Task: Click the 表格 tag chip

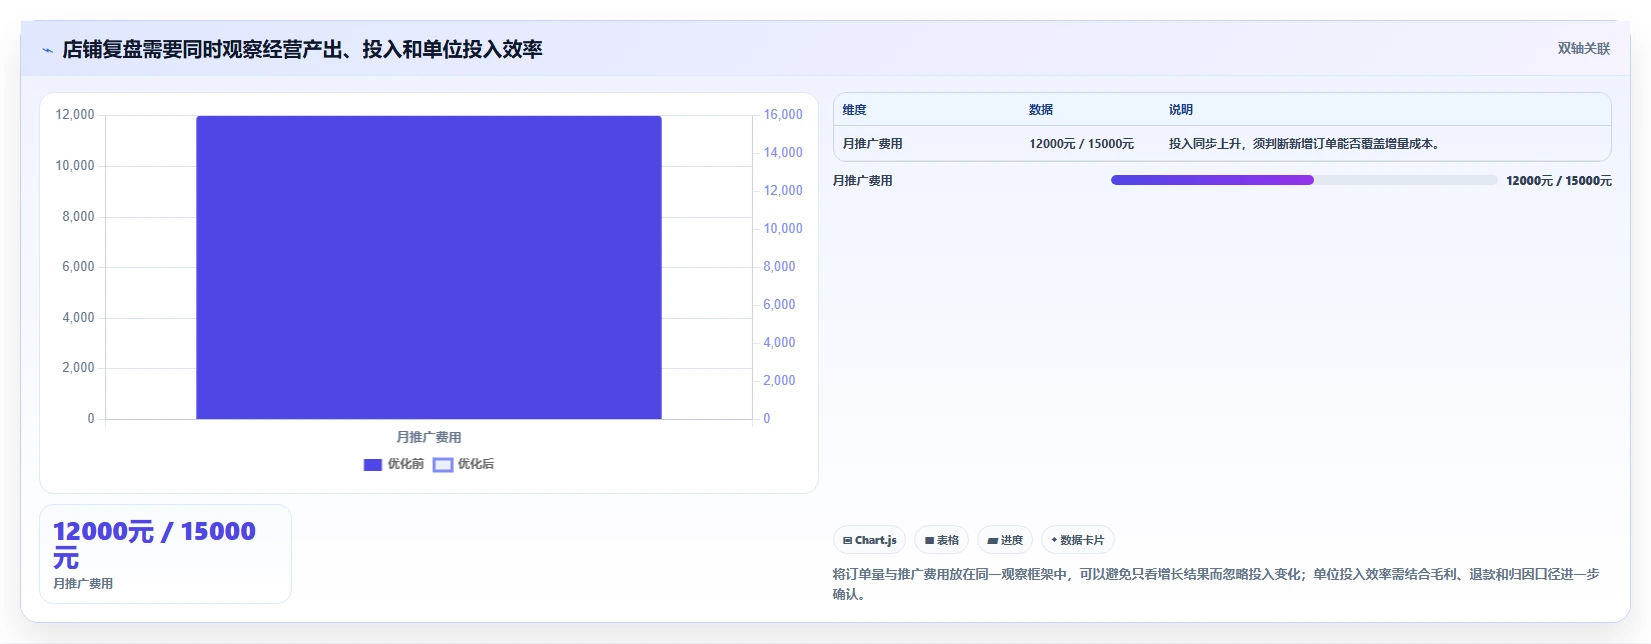Action: pyautogui.click(x=942, y=540)
